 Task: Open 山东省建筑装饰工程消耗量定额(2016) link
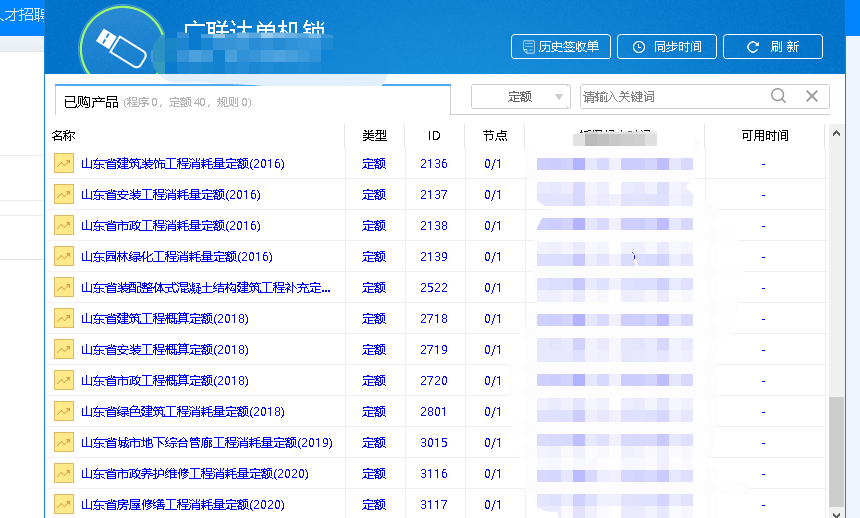point(183,164)
